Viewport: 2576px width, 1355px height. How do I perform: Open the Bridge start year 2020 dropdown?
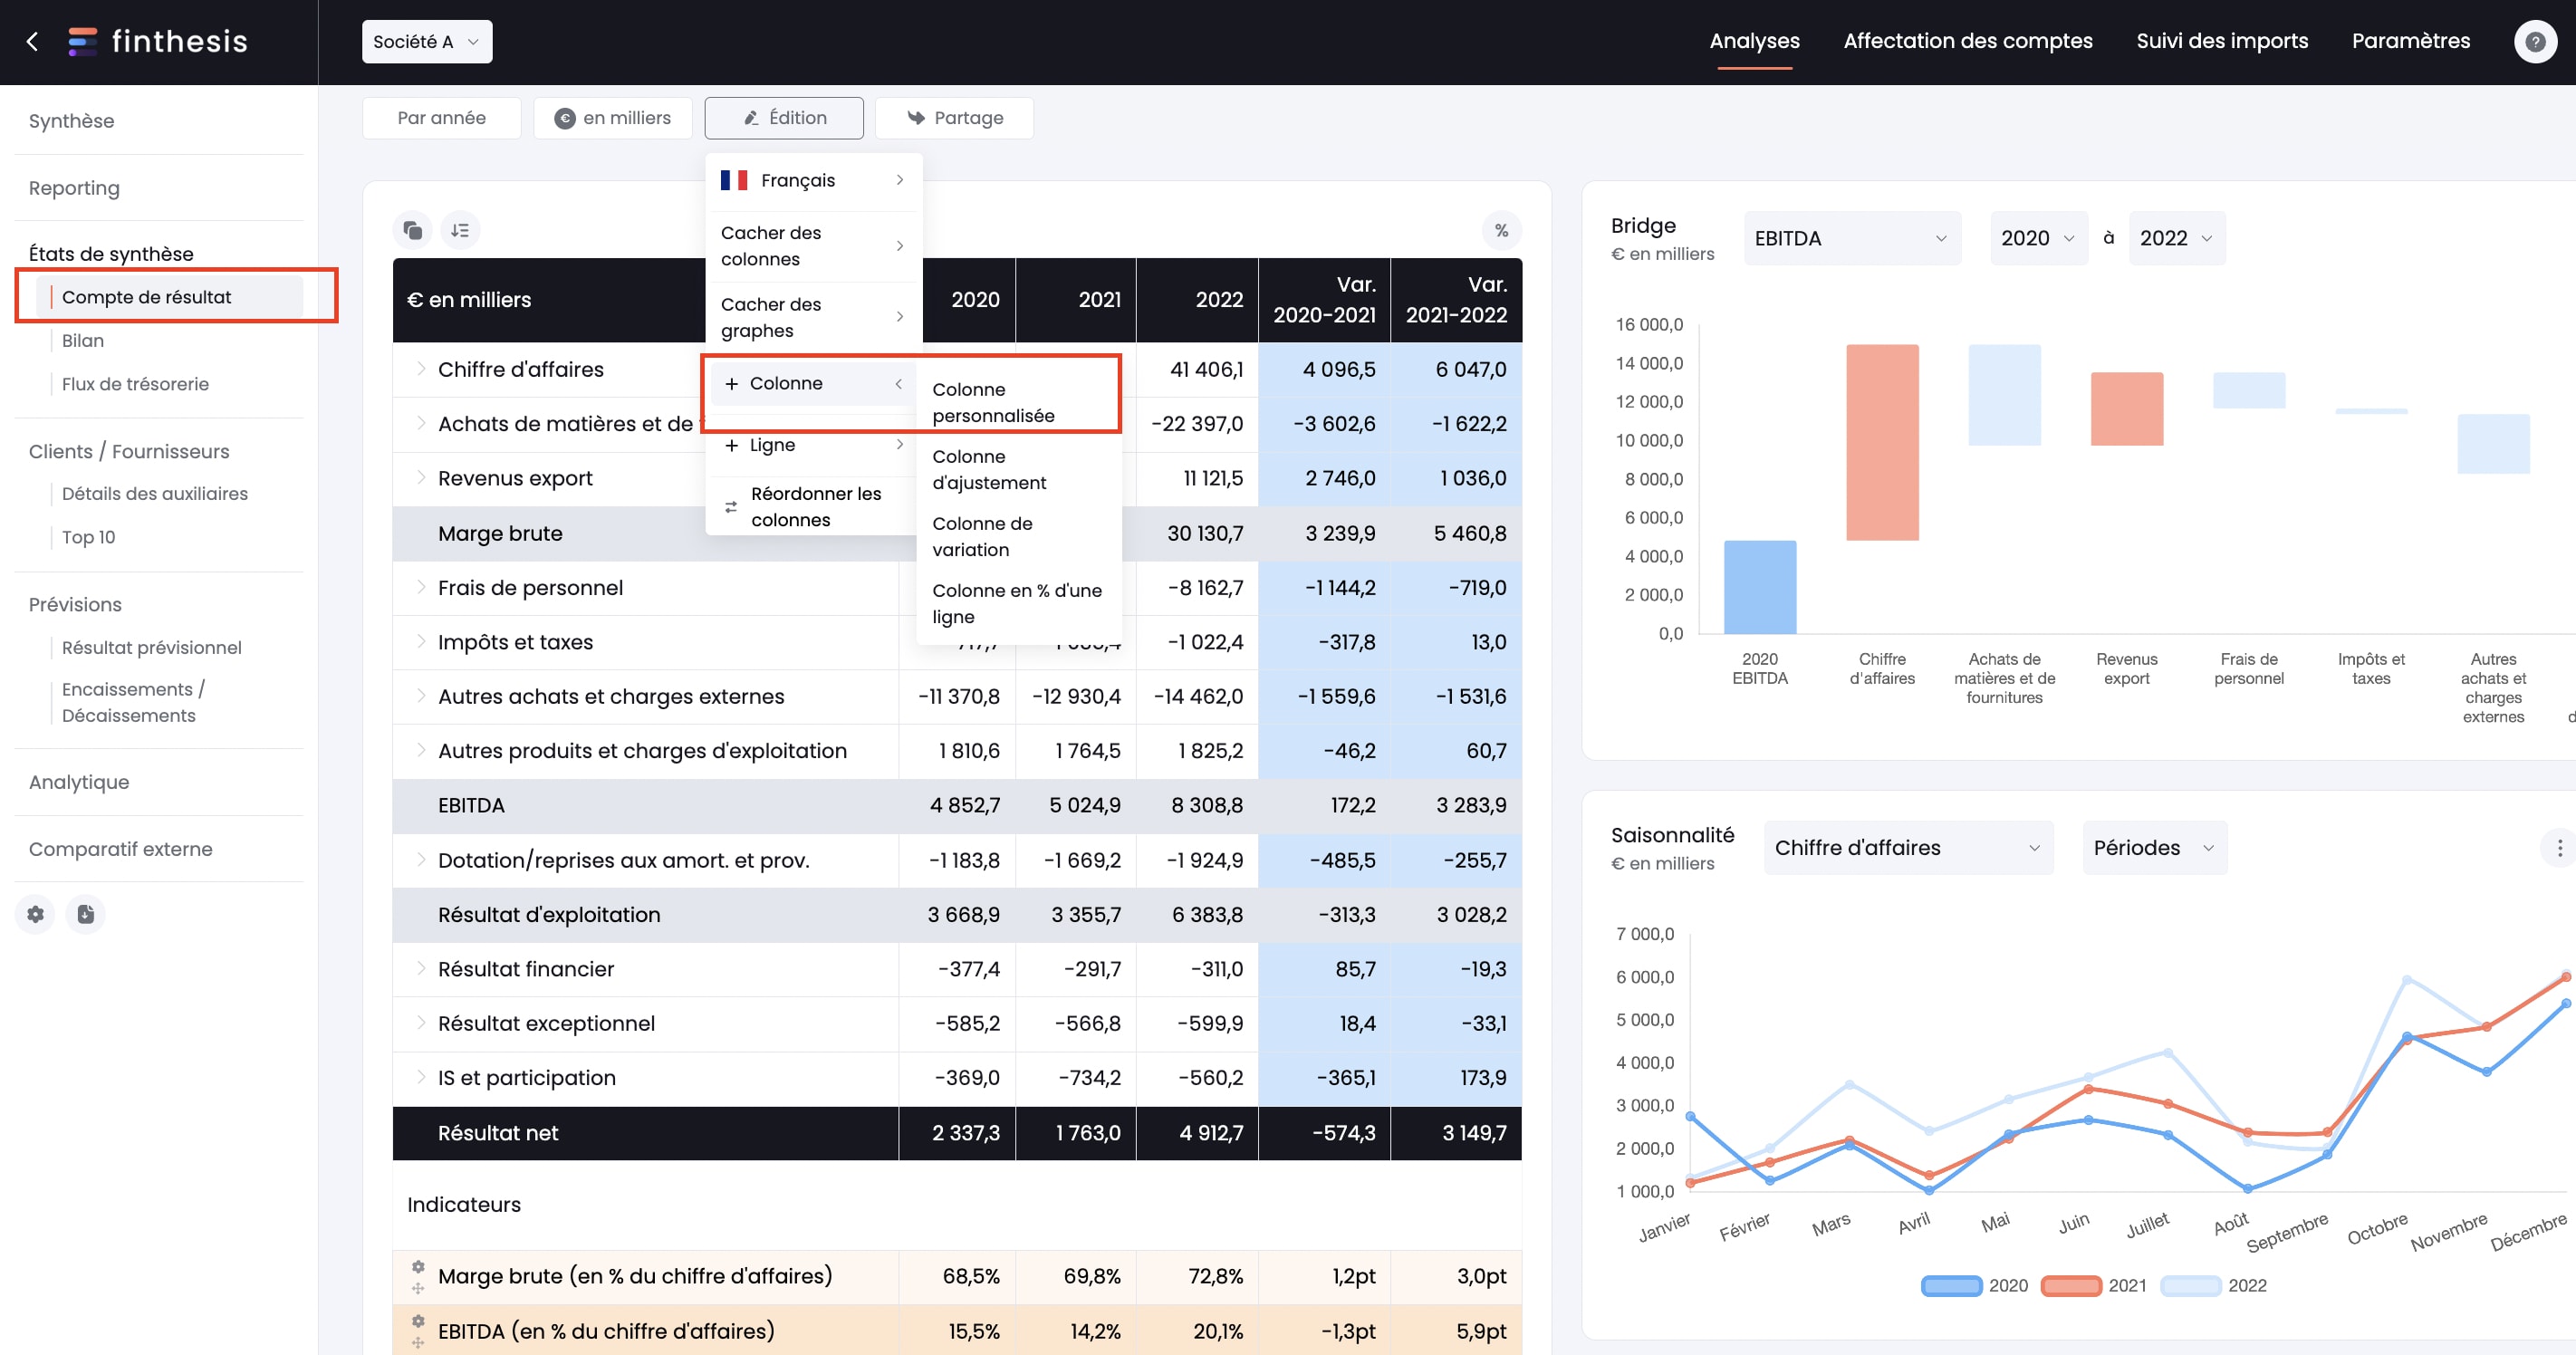pyautogui.click(x=2038, y=238)
